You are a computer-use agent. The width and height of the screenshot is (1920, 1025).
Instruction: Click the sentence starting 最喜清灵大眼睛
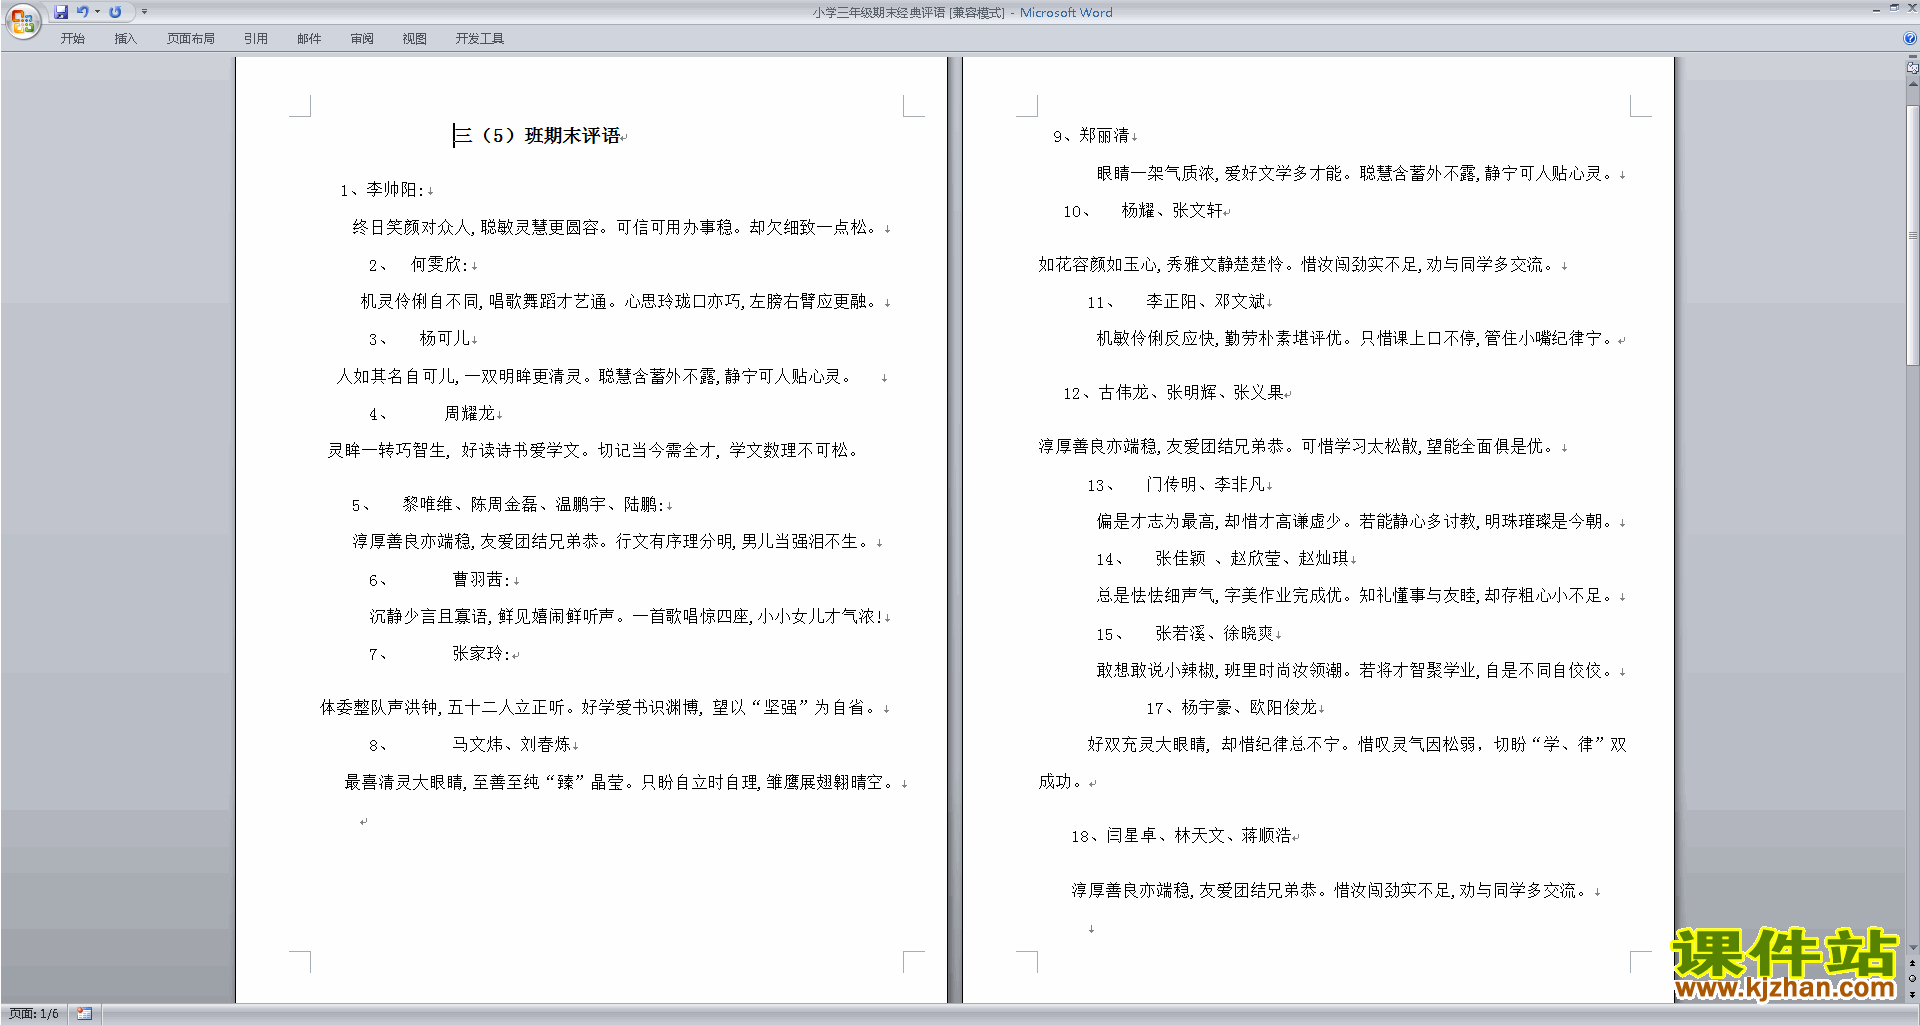(x=622, y=783)
